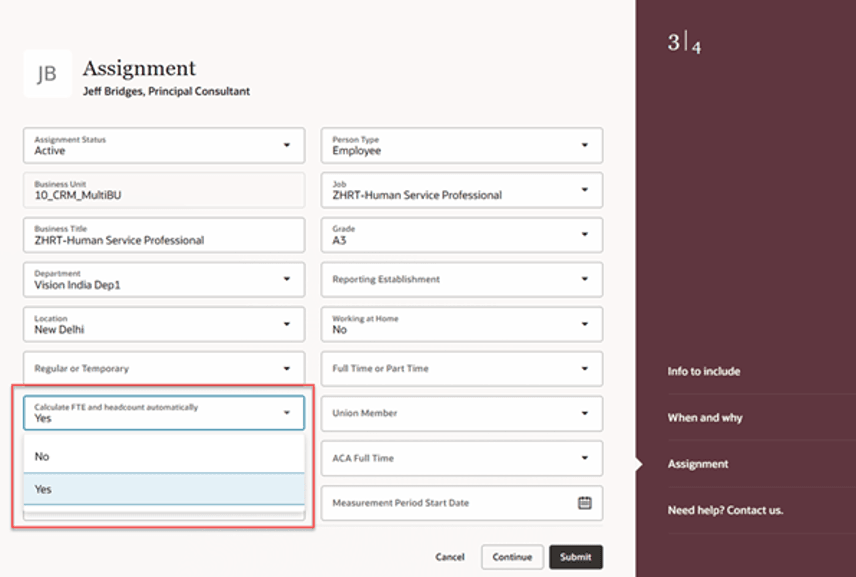Screen dimensions: 856x577
Task: Select Yes in the FTE option list
Action: [164, 489]
